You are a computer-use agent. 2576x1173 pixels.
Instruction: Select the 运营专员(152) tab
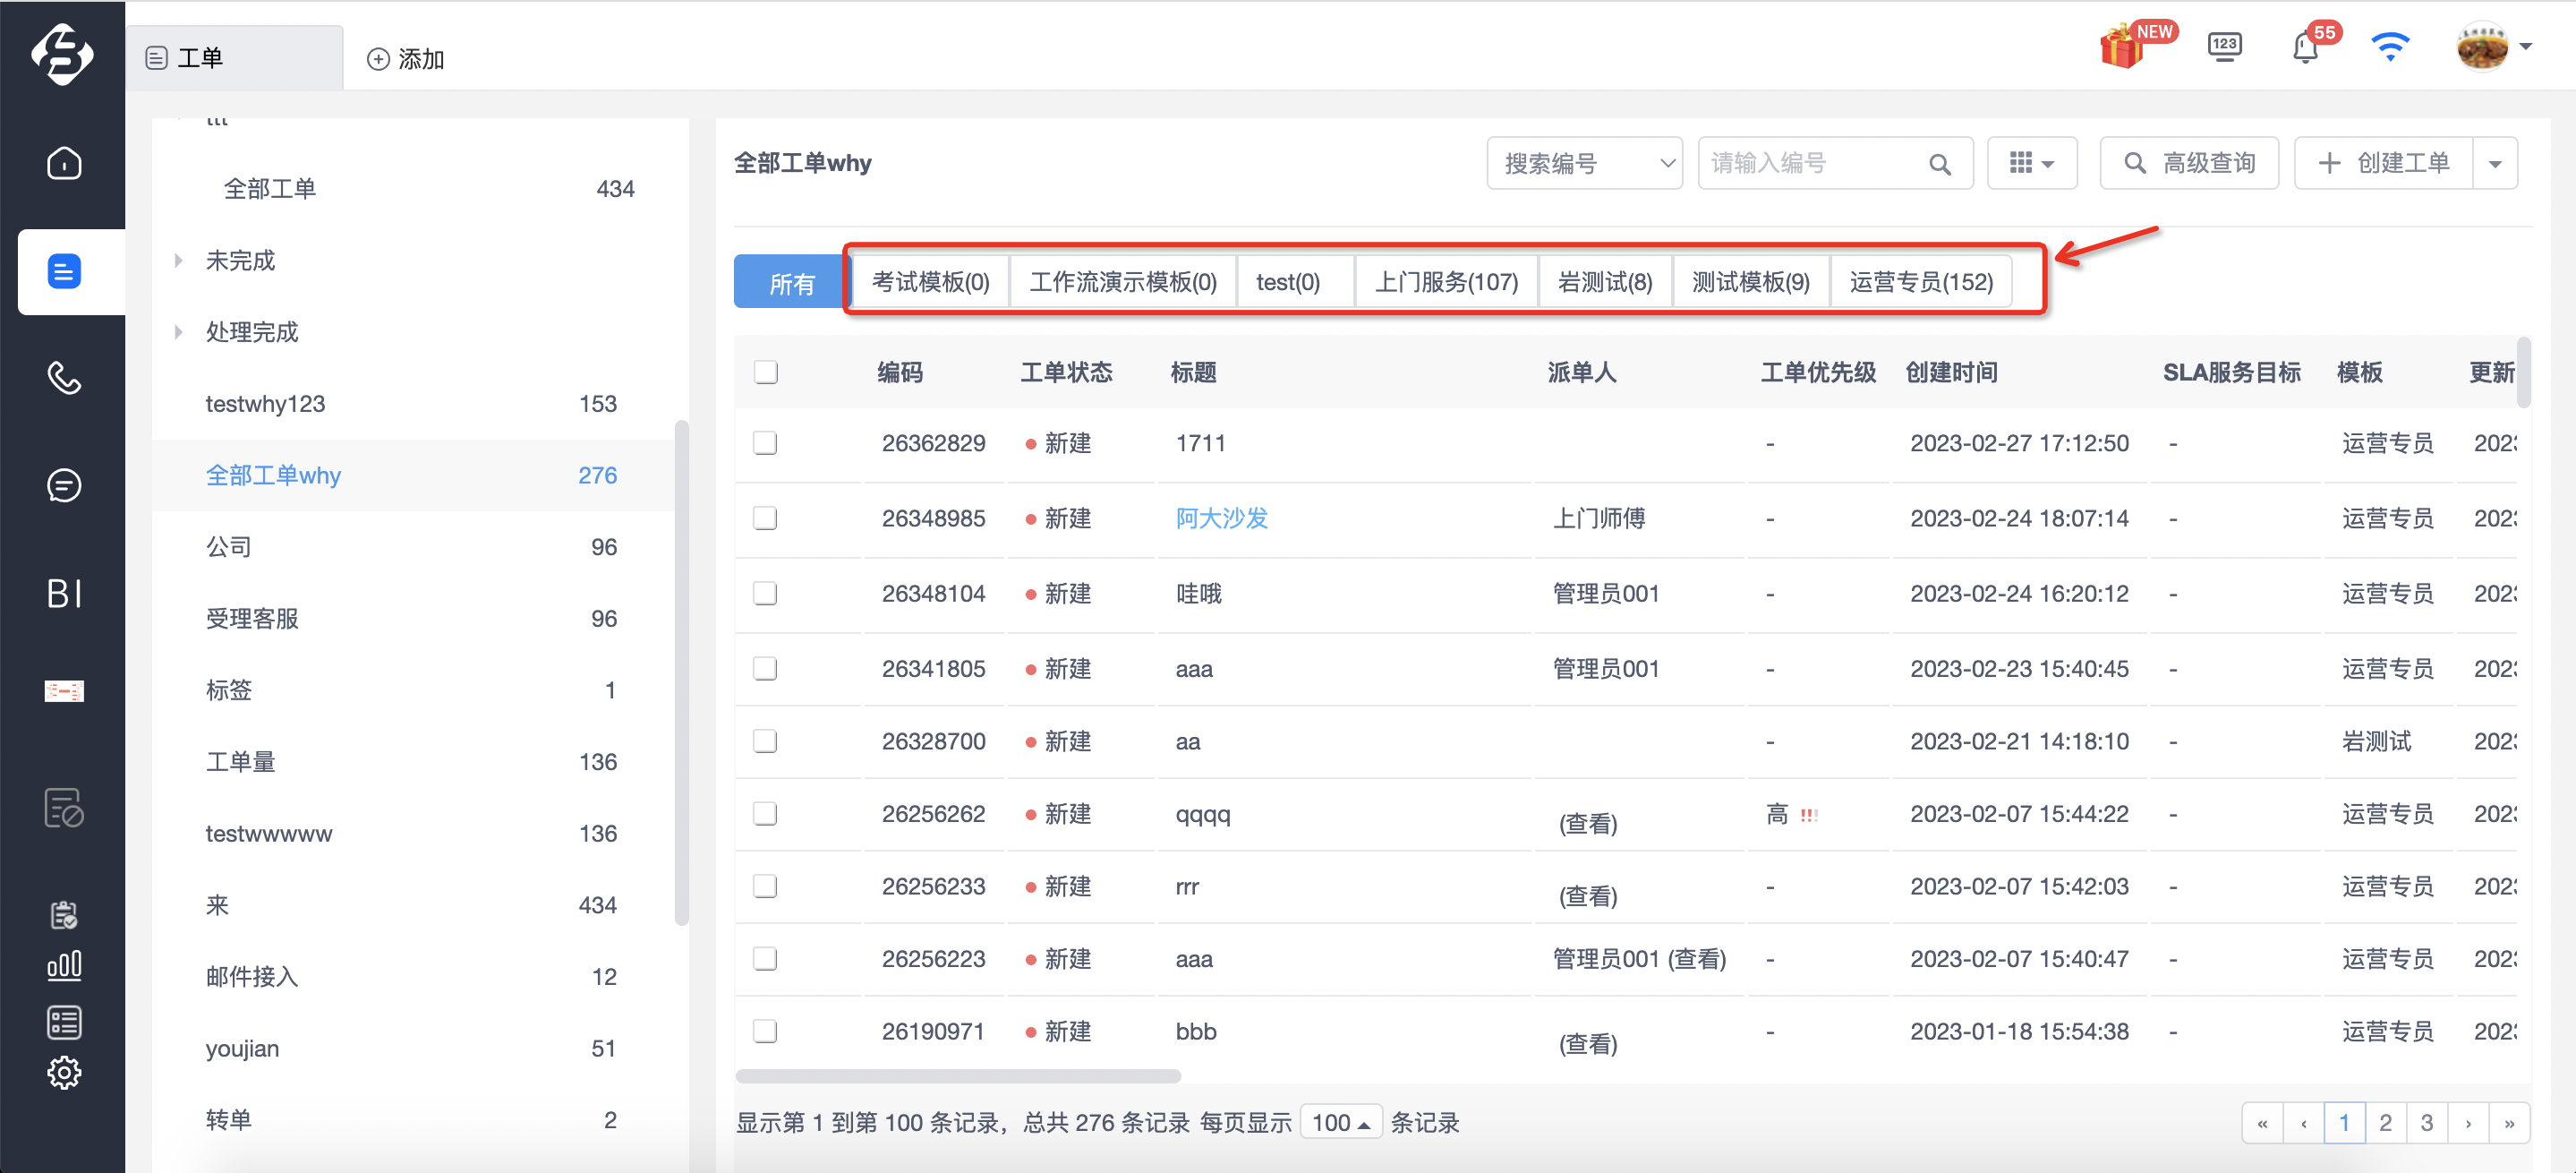pyautogui.click(x=1921, y=282)
